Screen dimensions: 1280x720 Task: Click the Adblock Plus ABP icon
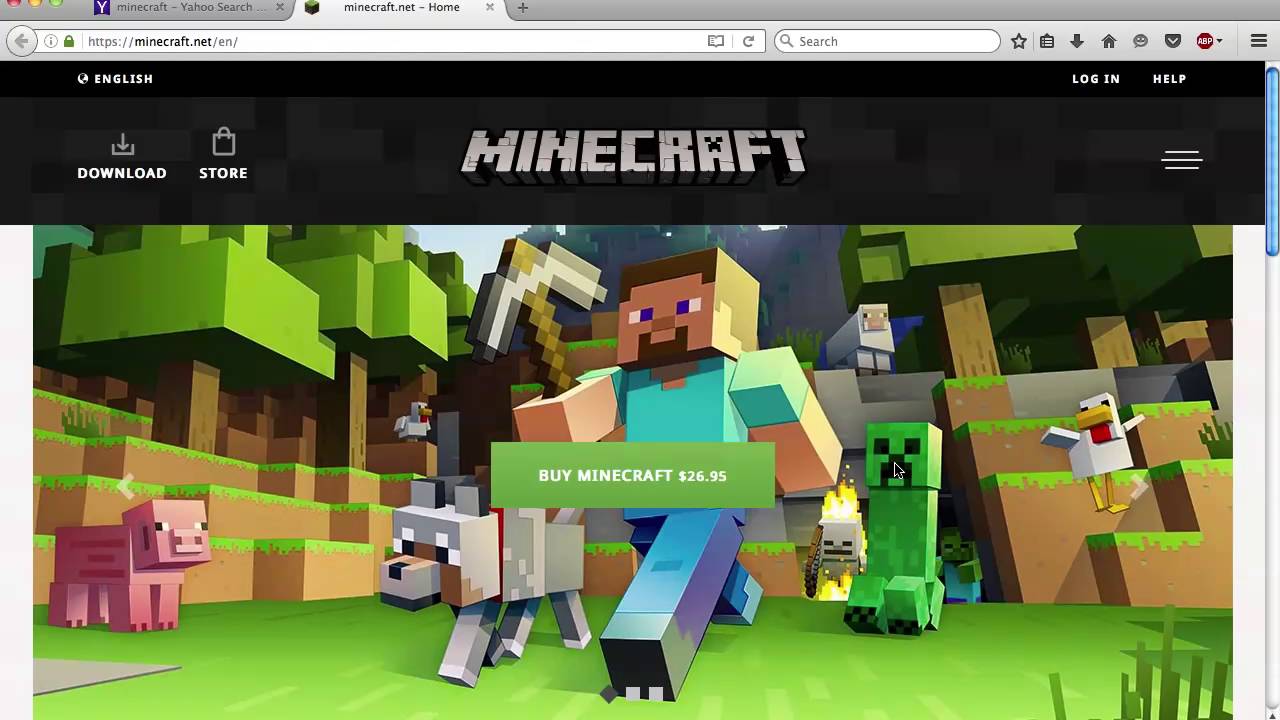coord(1205,41)
